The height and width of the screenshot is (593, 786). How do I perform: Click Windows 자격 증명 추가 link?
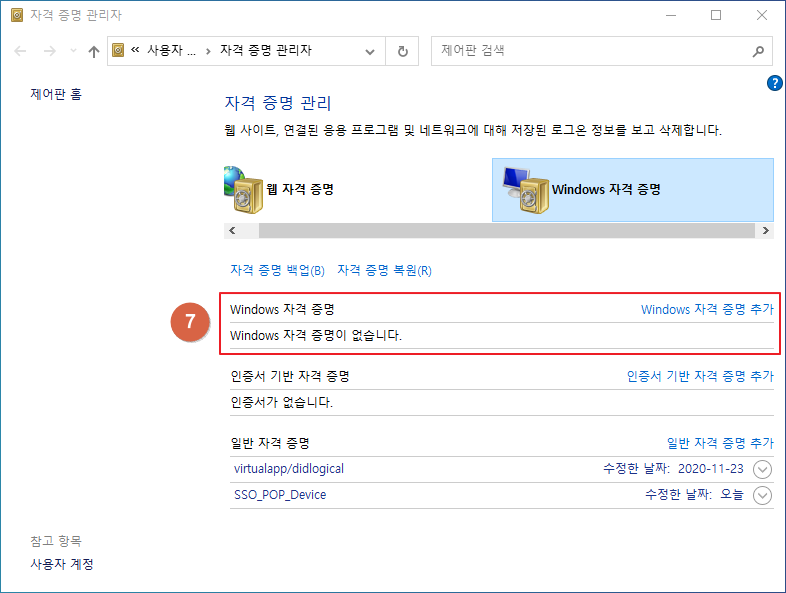(x=707, y=309)
